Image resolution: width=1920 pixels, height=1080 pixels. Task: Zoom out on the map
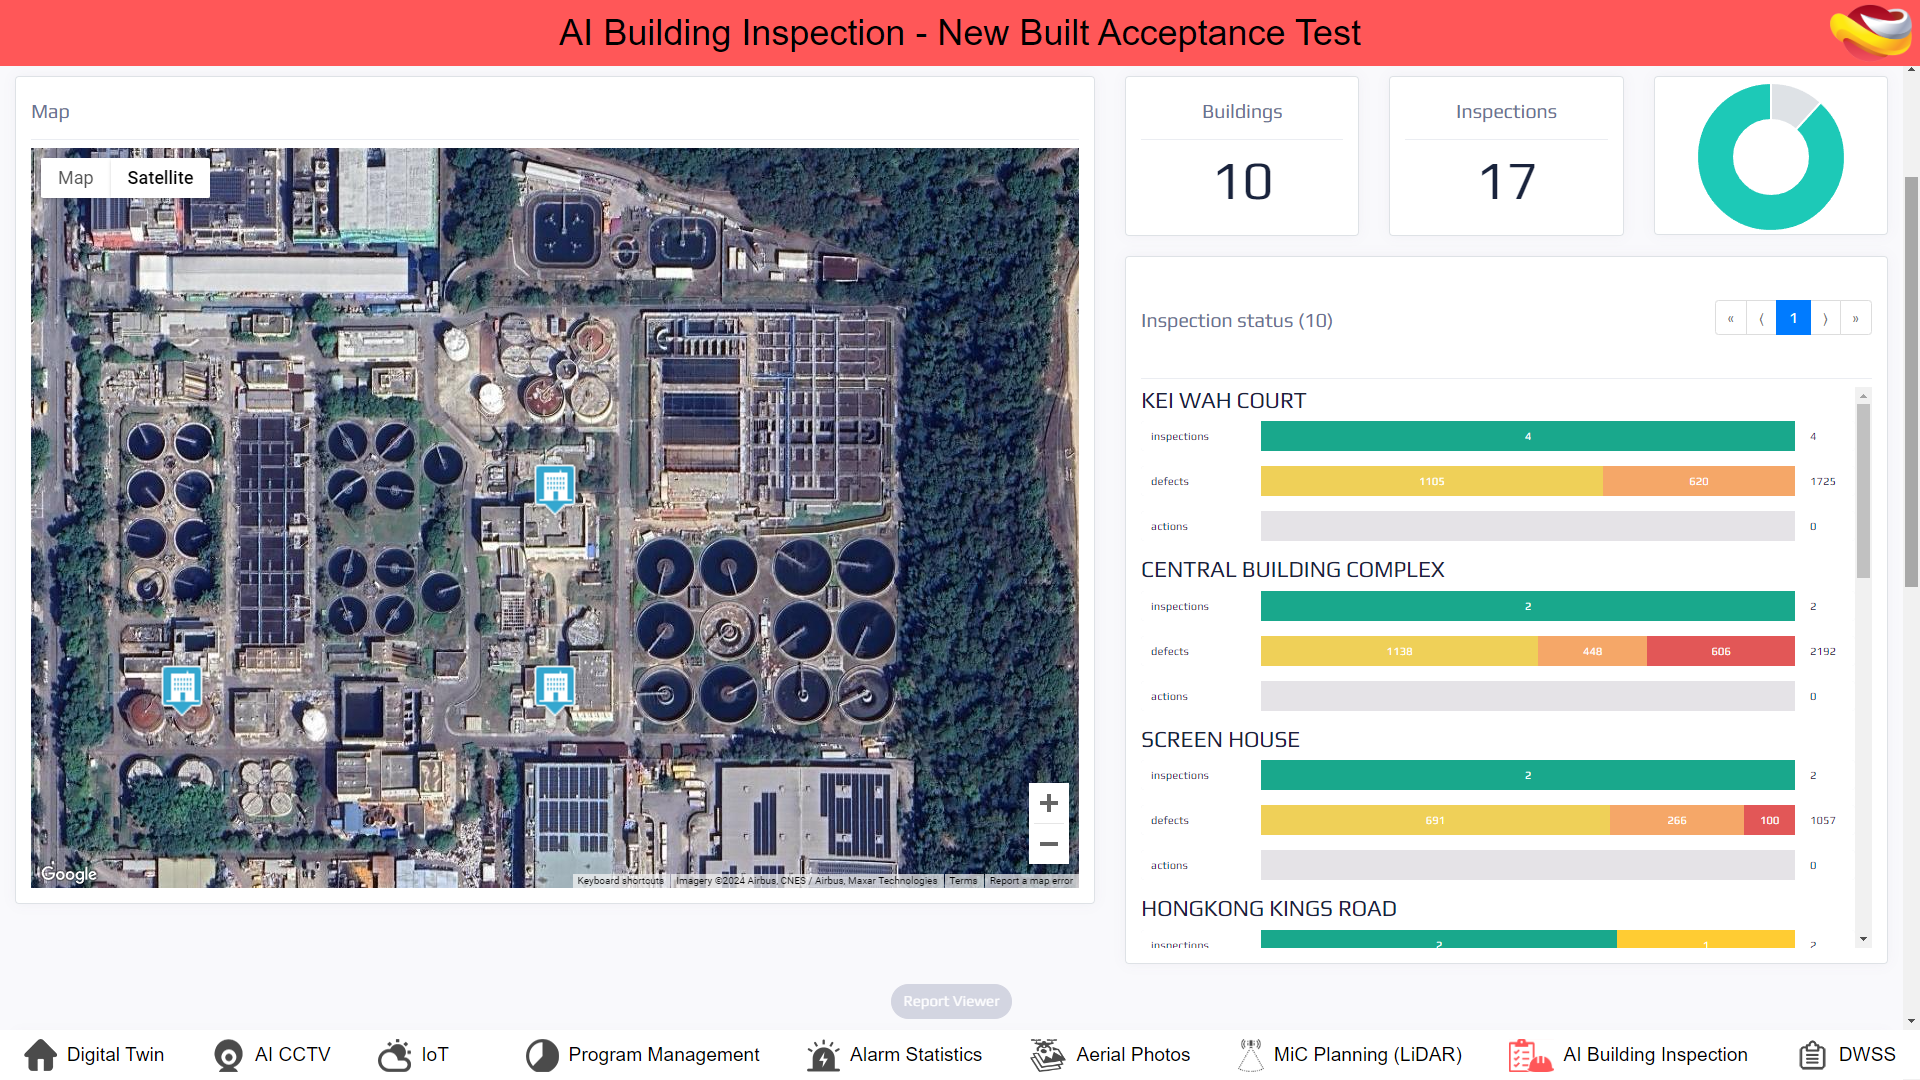[x=1048, y=844]
